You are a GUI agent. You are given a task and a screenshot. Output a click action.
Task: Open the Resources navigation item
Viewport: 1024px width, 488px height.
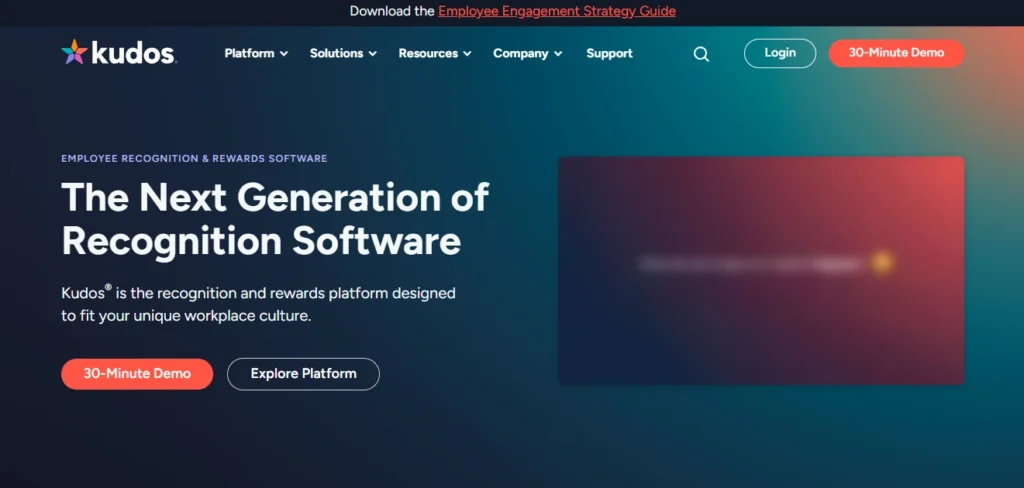click(x=428, y=54)
